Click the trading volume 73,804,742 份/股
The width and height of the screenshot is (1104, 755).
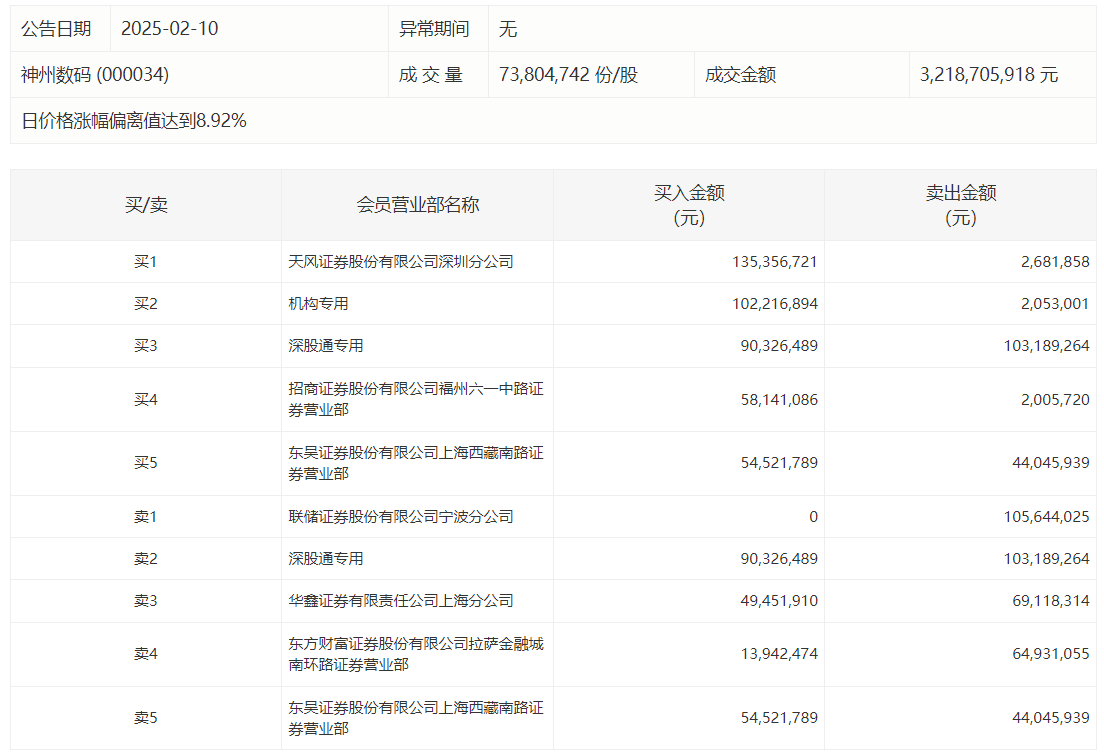pyautogui.click(x=567, y=75)
